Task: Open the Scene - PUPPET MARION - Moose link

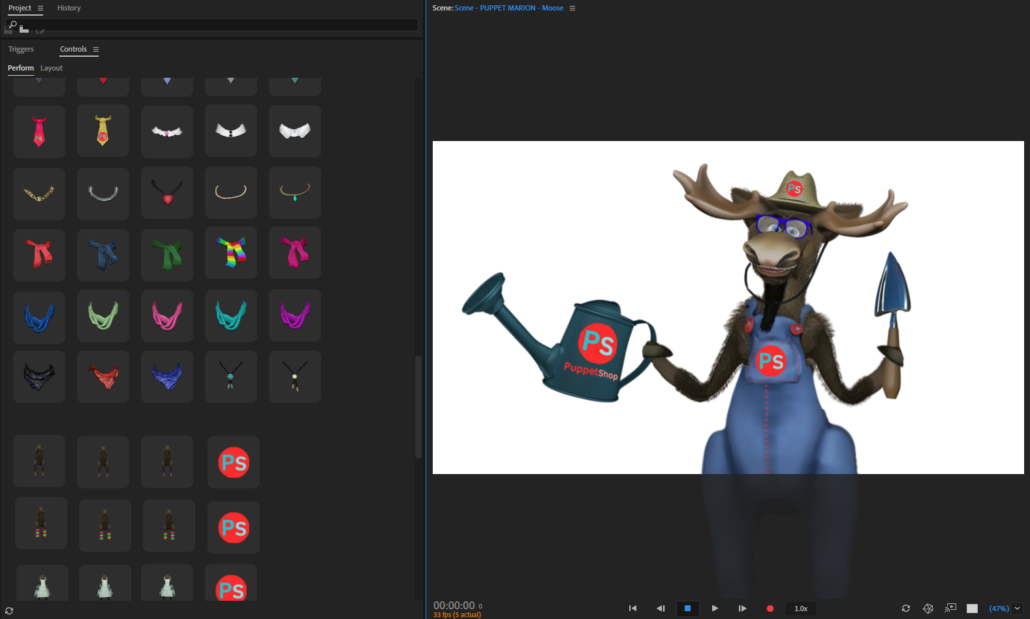Action: click(x=509, y=8)
